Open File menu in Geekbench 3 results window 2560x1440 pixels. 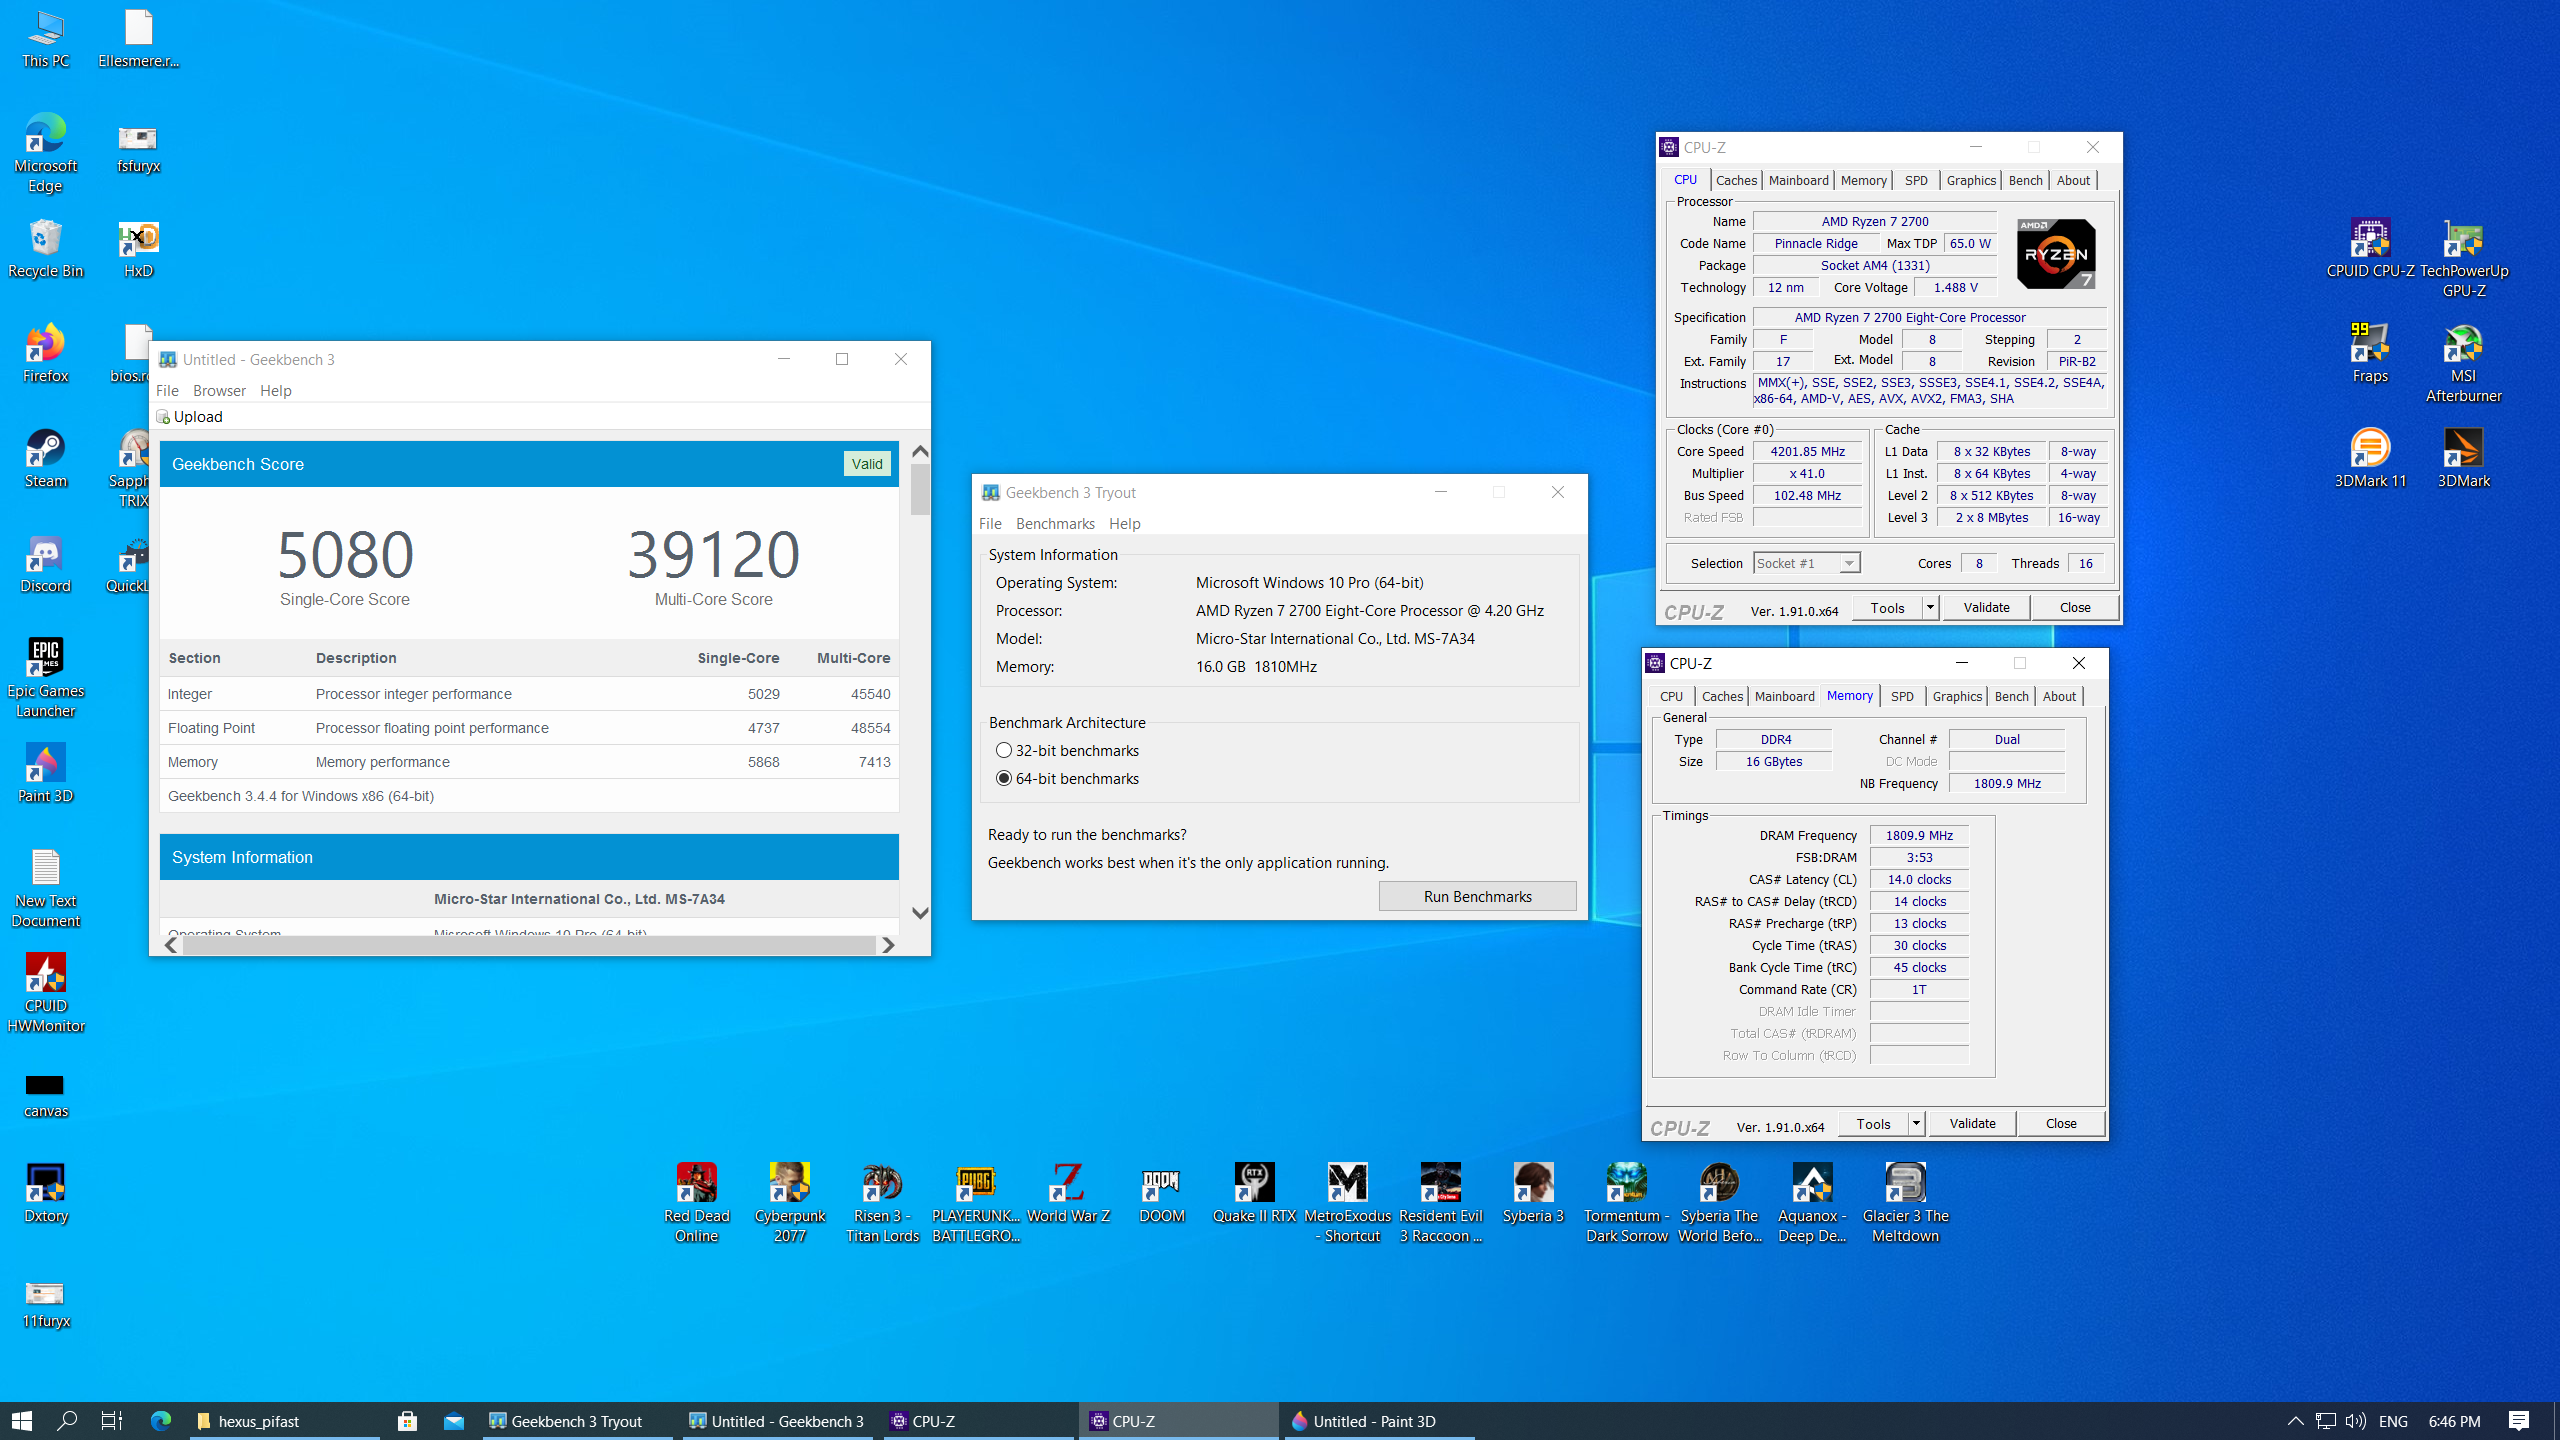(167, 390)
